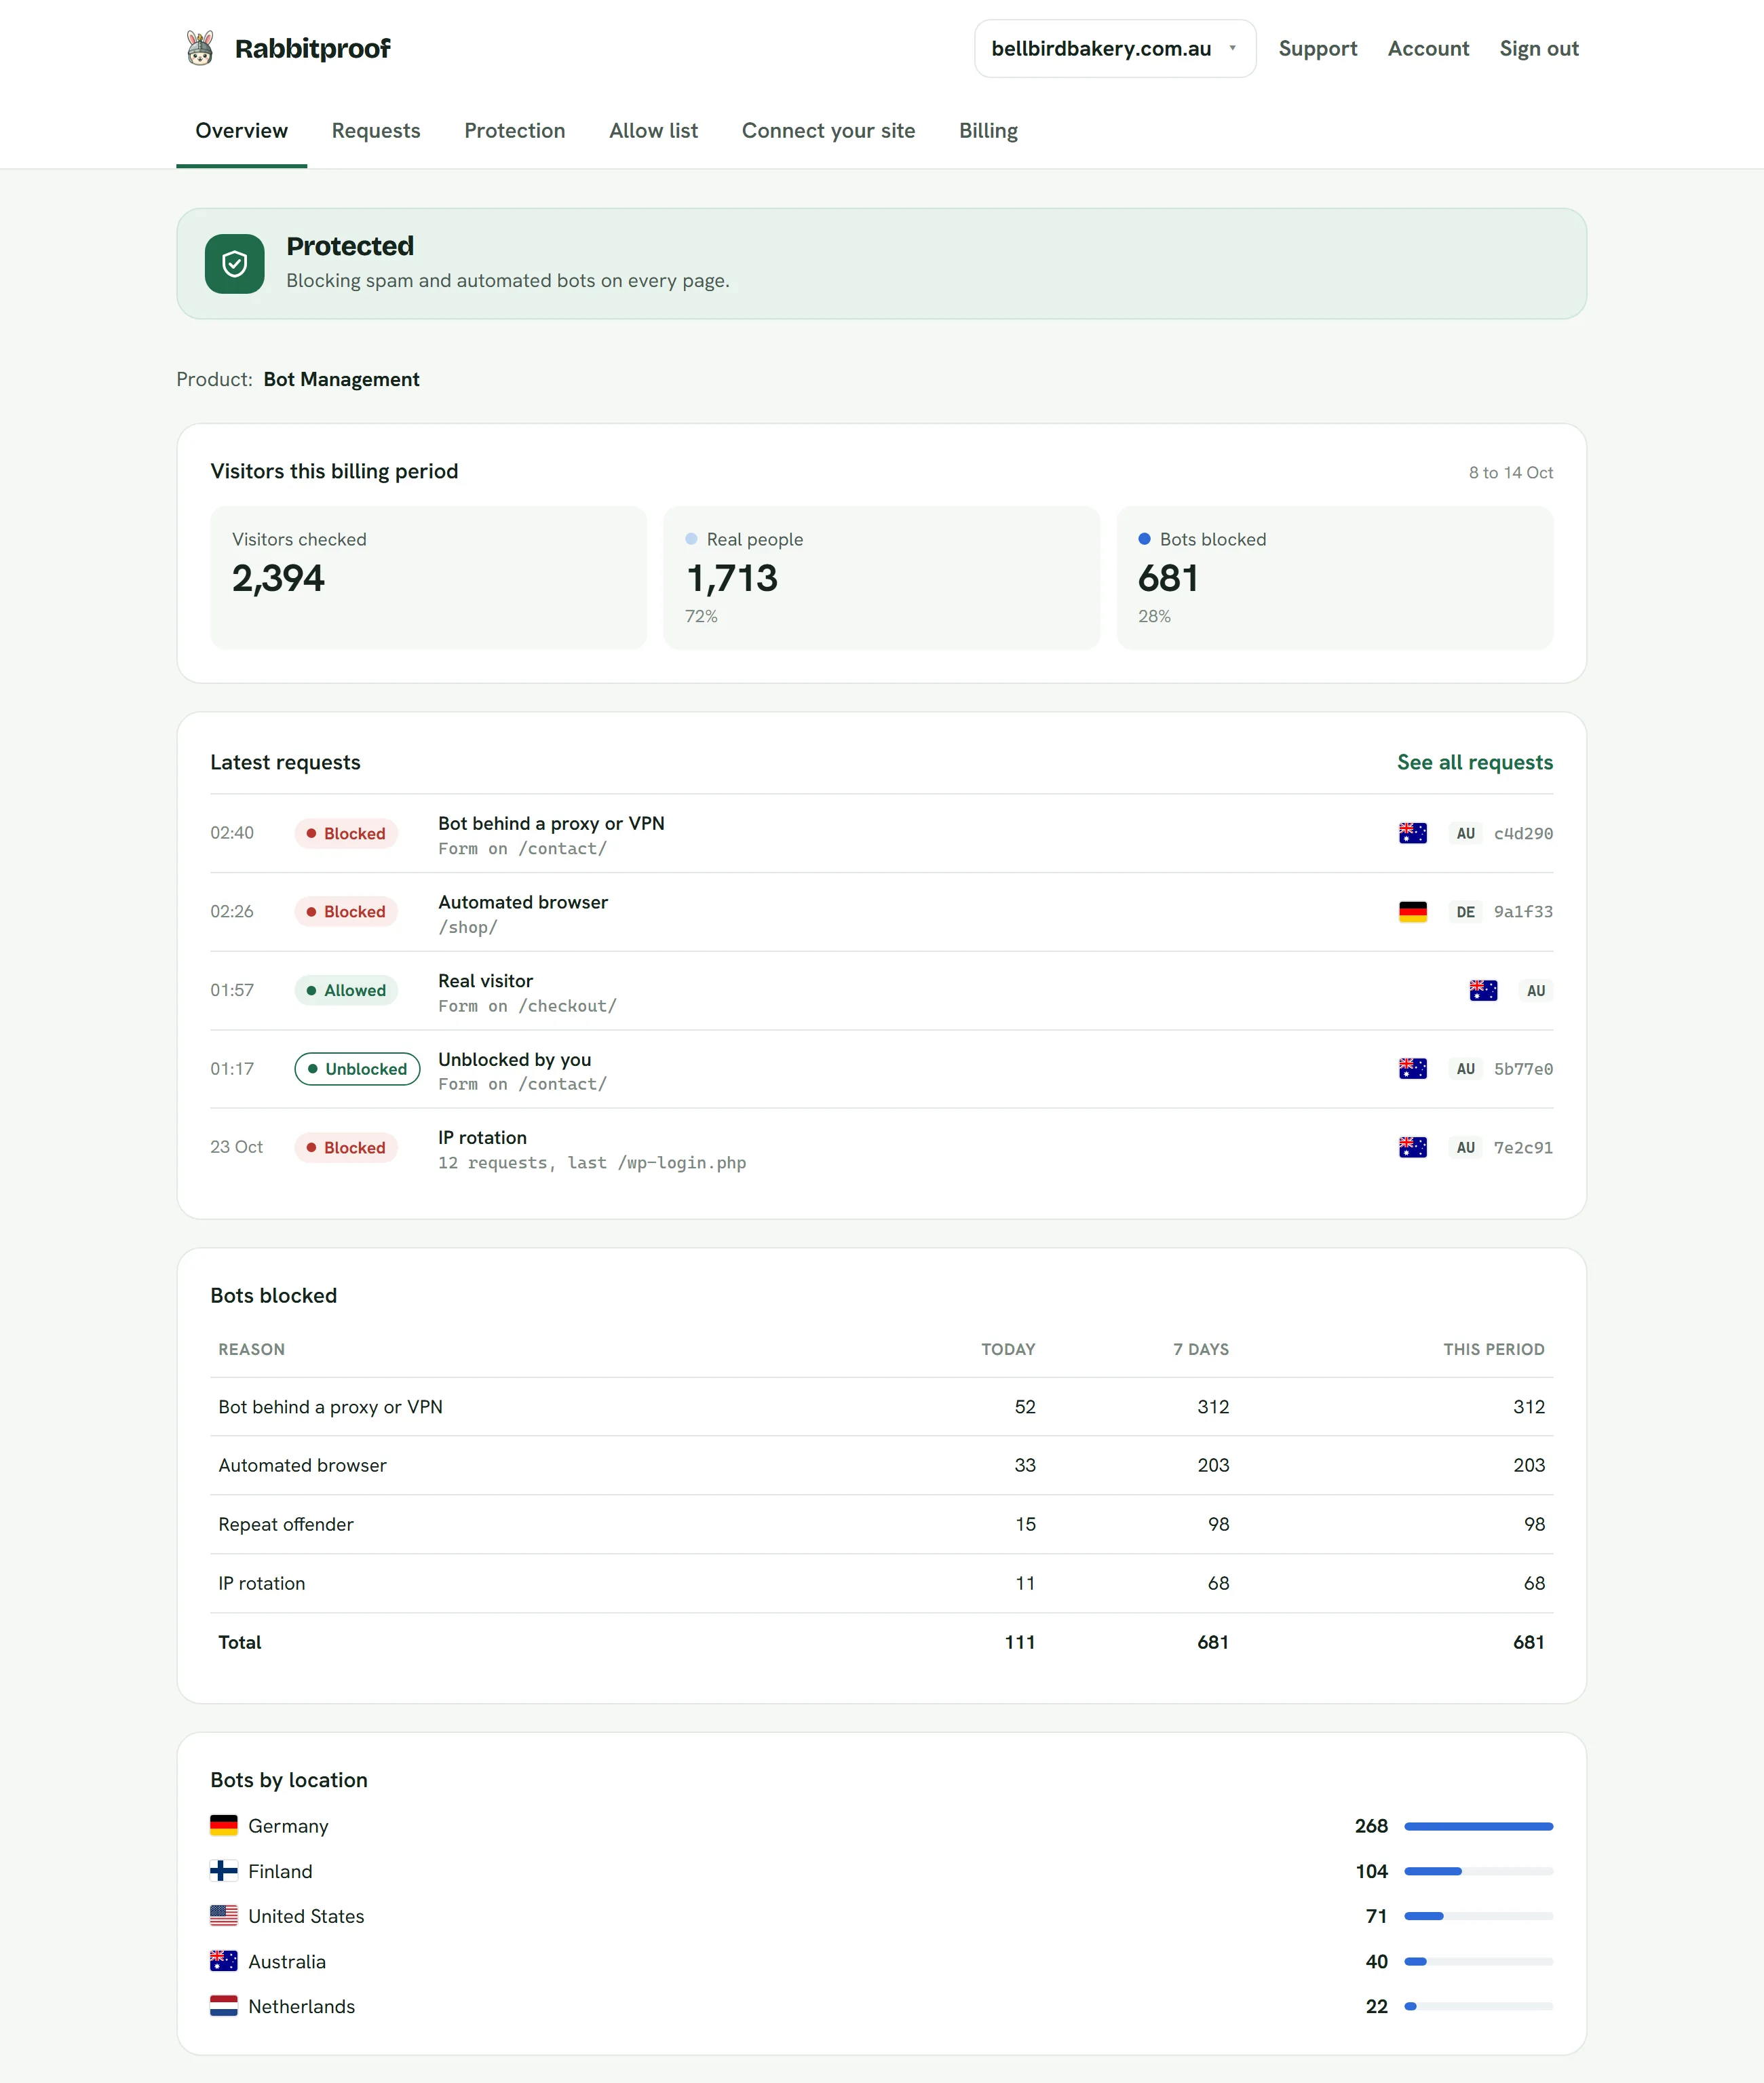Click the Finland flag under Bots by location
Viewport: 1764px width, 2083px height.
[224, 1870]
